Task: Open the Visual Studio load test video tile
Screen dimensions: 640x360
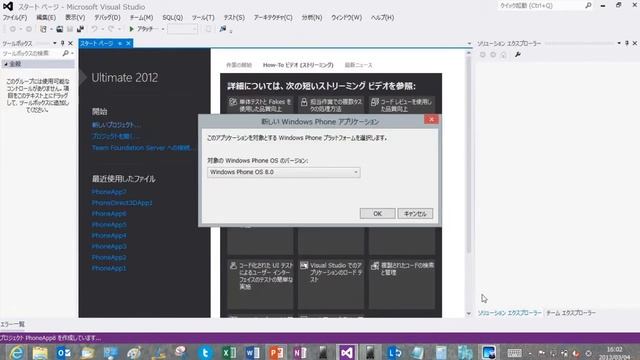Action: pos(331,284)
